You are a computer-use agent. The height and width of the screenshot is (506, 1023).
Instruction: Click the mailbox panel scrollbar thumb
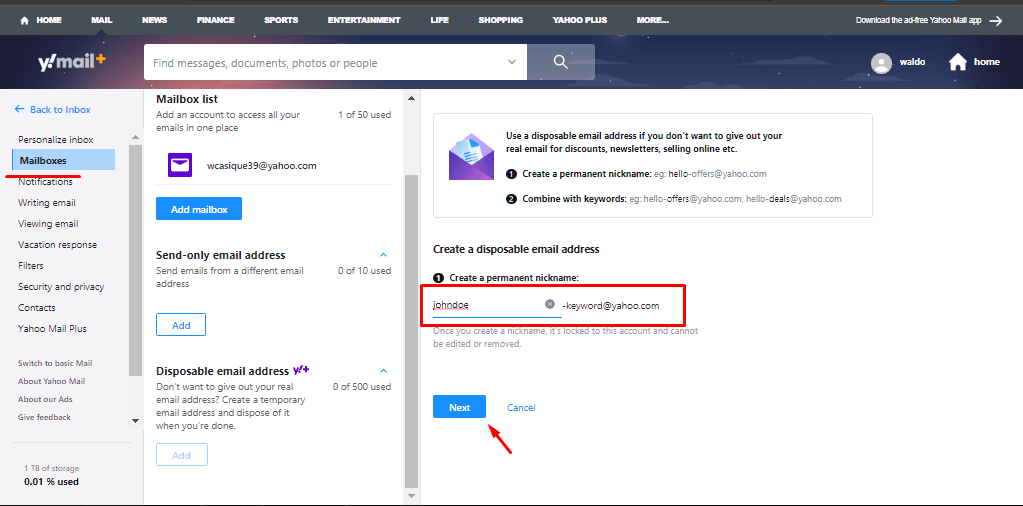tap(411, 331)
